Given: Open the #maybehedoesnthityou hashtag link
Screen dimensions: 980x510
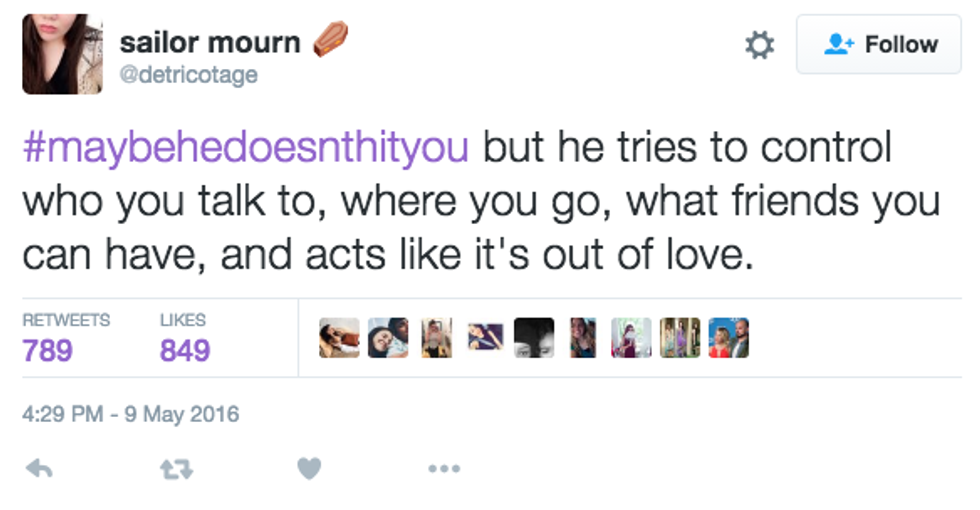Looking at the screenshot, I should point(245,148).
